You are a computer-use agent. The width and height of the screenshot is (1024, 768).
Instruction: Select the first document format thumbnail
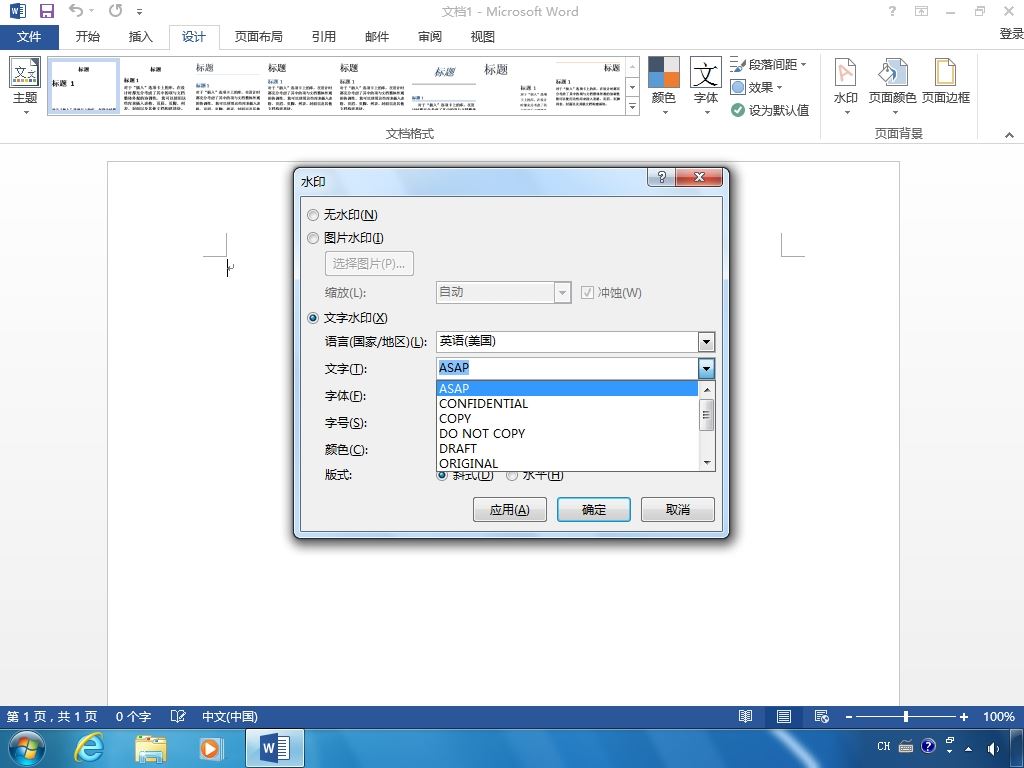pos(84,86)
